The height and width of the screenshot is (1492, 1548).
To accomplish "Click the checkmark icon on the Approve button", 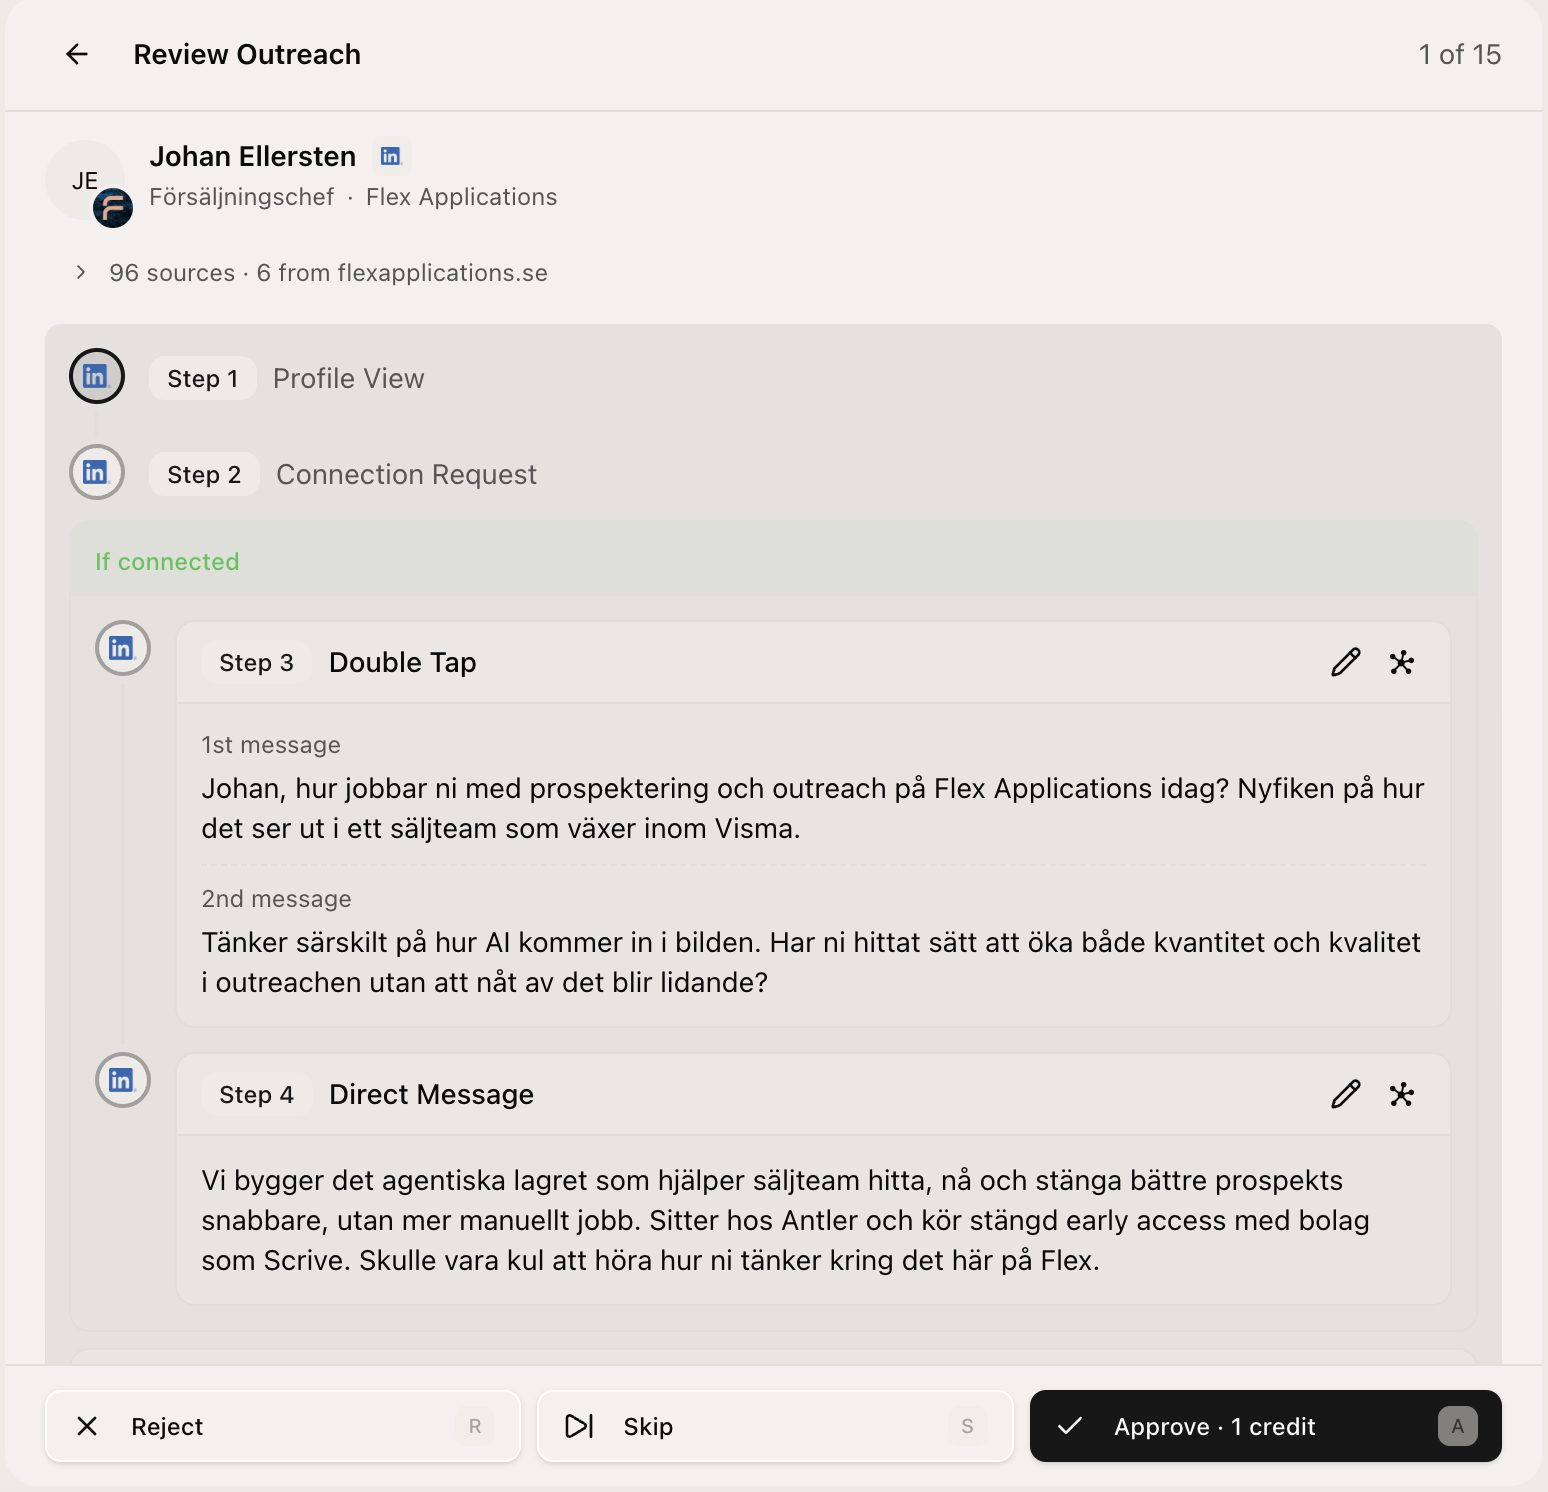I will [x=1070, y=1426].
